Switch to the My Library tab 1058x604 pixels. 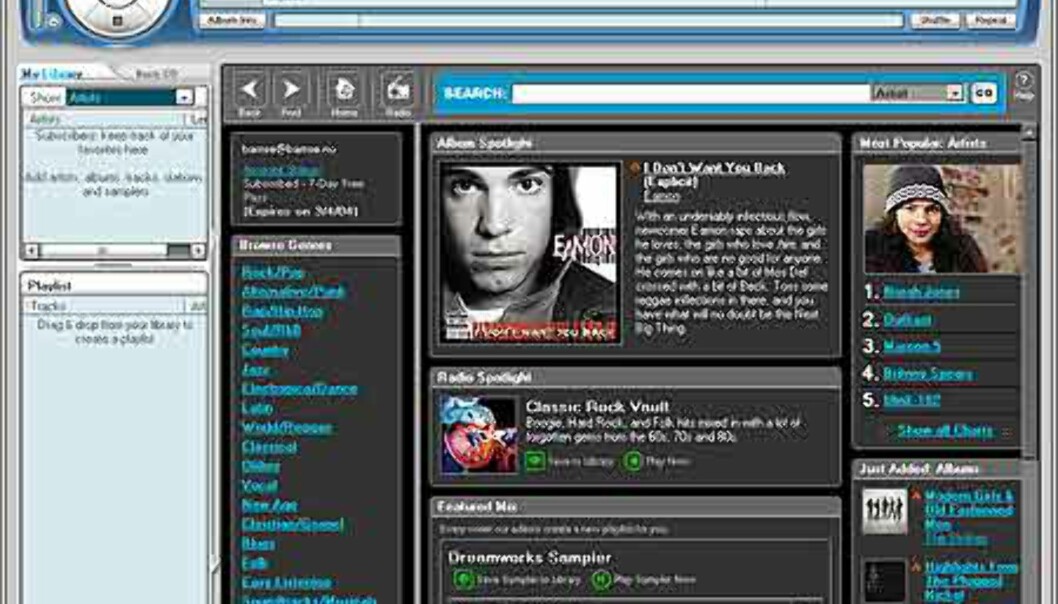52,74
